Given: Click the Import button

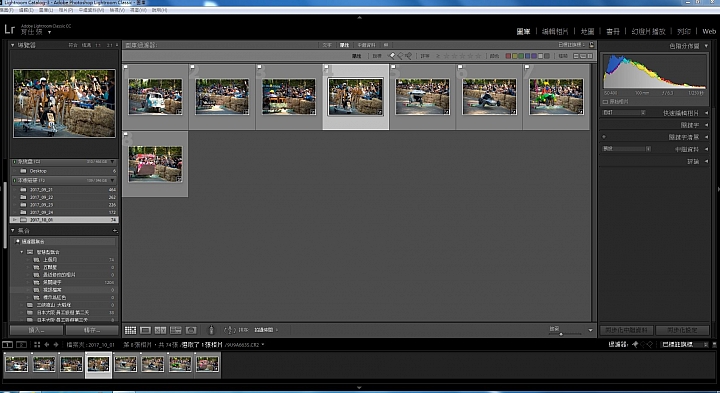Looking at the screenshot, I should click(x=36, y=330).
